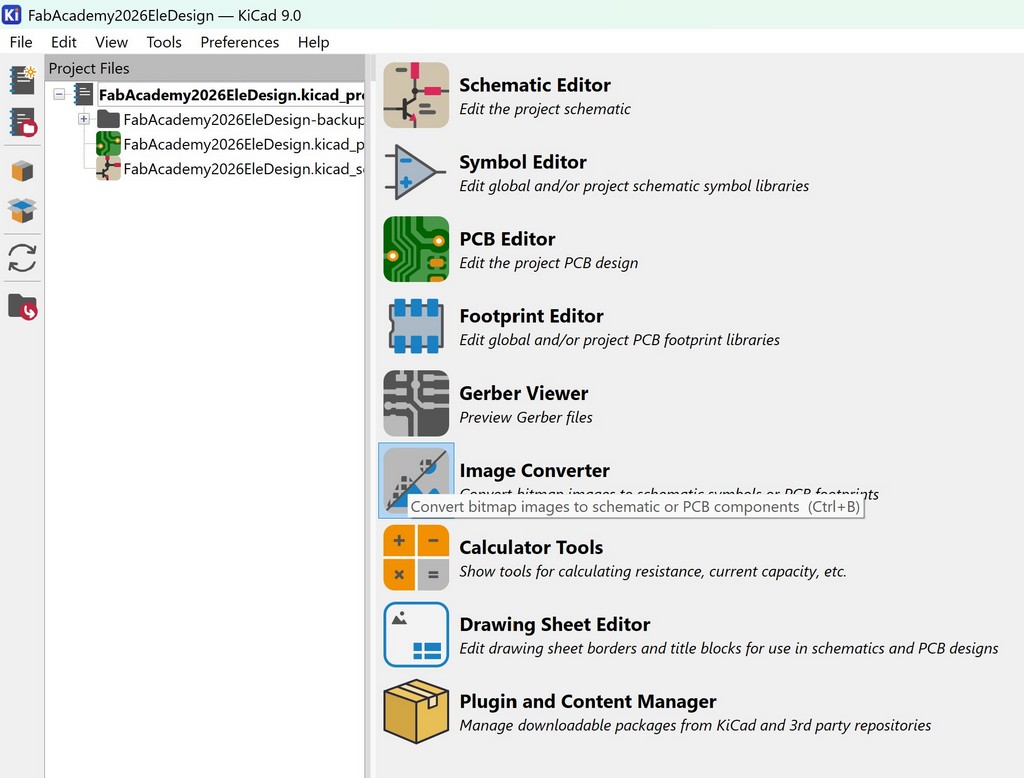Viewport: 1024px width, 778px height.
Task: Click 'Edit global and/or project schematic symbol libraries'
Action: click(634, 186)
